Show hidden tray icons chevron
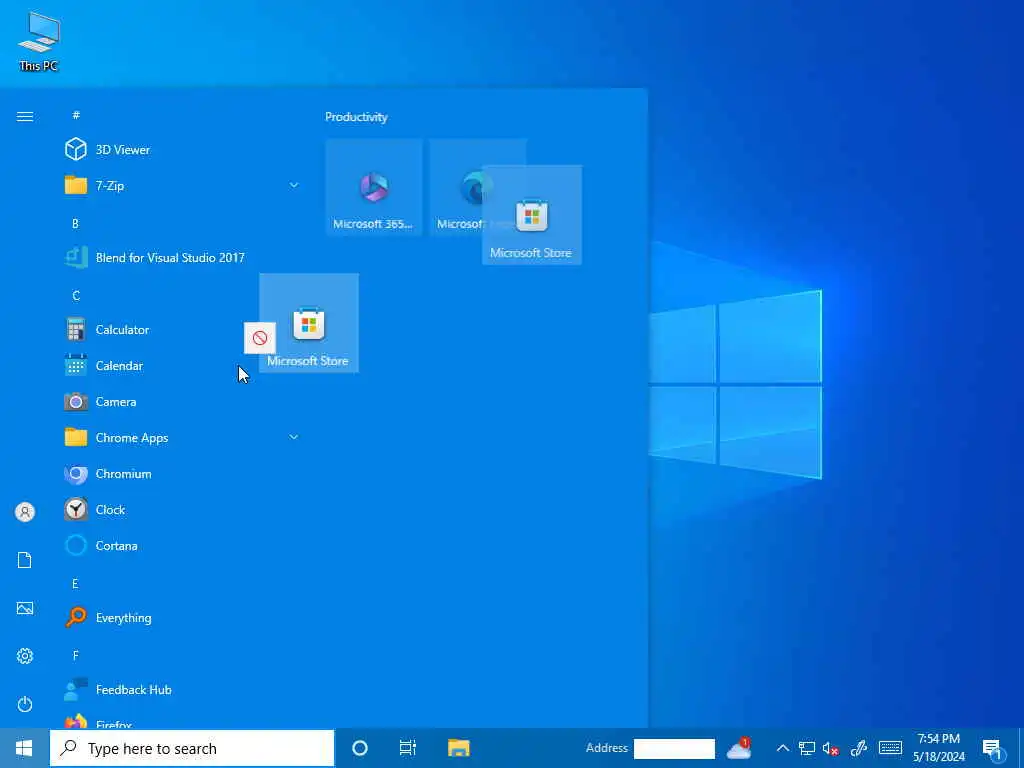 point(782,748)
